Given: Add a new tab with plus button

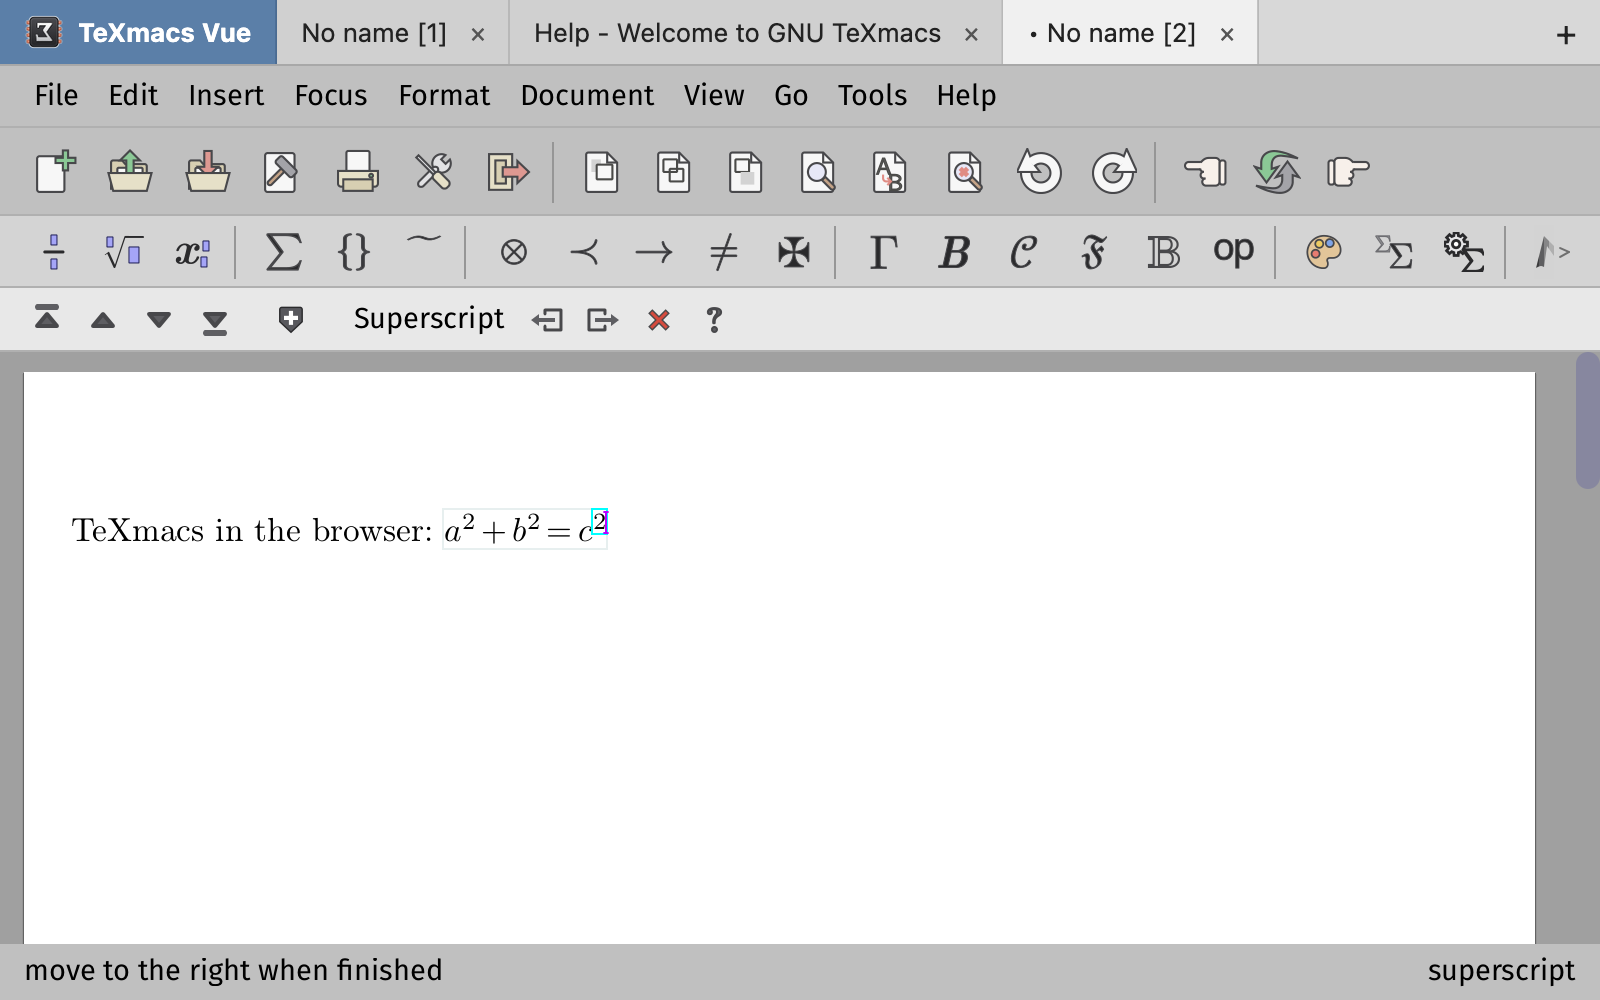Looking at the screenshot, I should click(1566, 35).
